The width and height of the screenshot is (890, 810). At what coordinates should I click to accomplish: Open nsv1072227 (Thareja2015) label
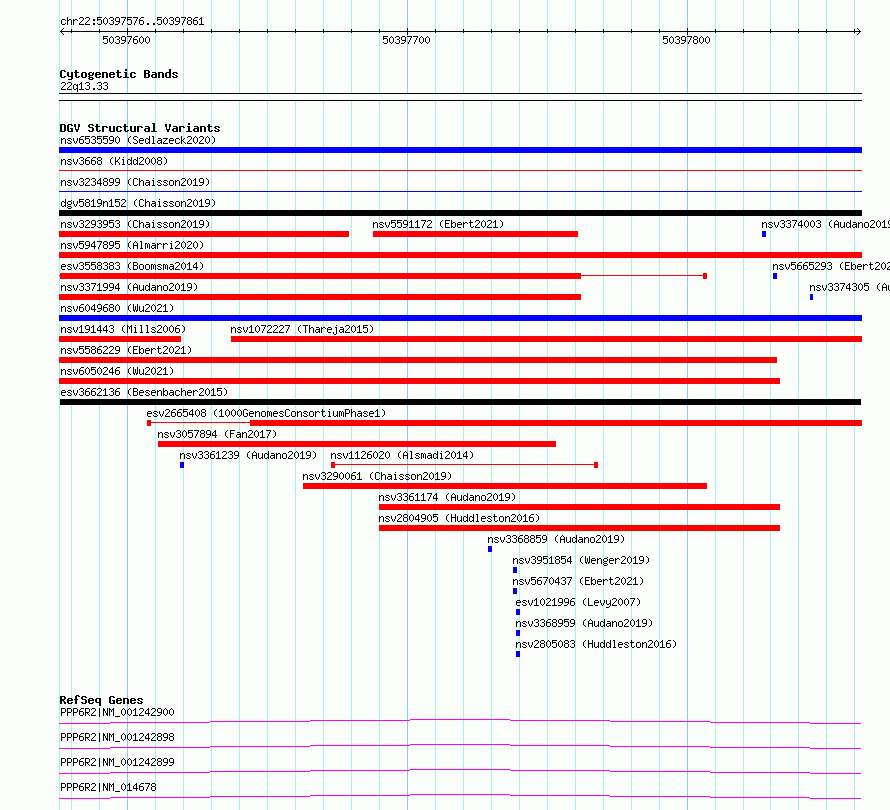point(302,329)
